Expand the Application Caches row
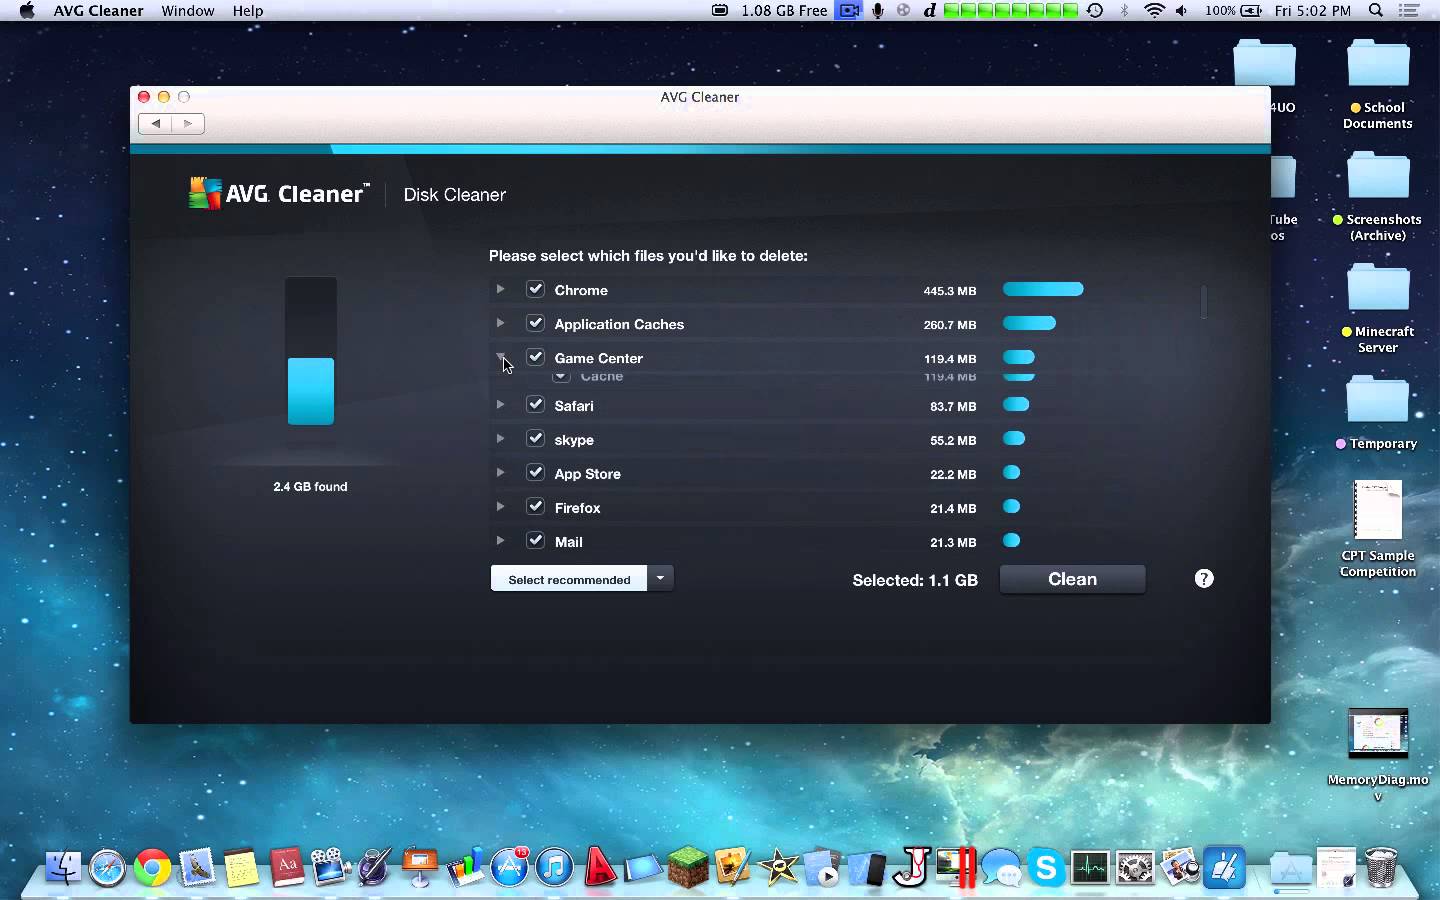The image size is (1440, 900). click(x=500, y=323)
